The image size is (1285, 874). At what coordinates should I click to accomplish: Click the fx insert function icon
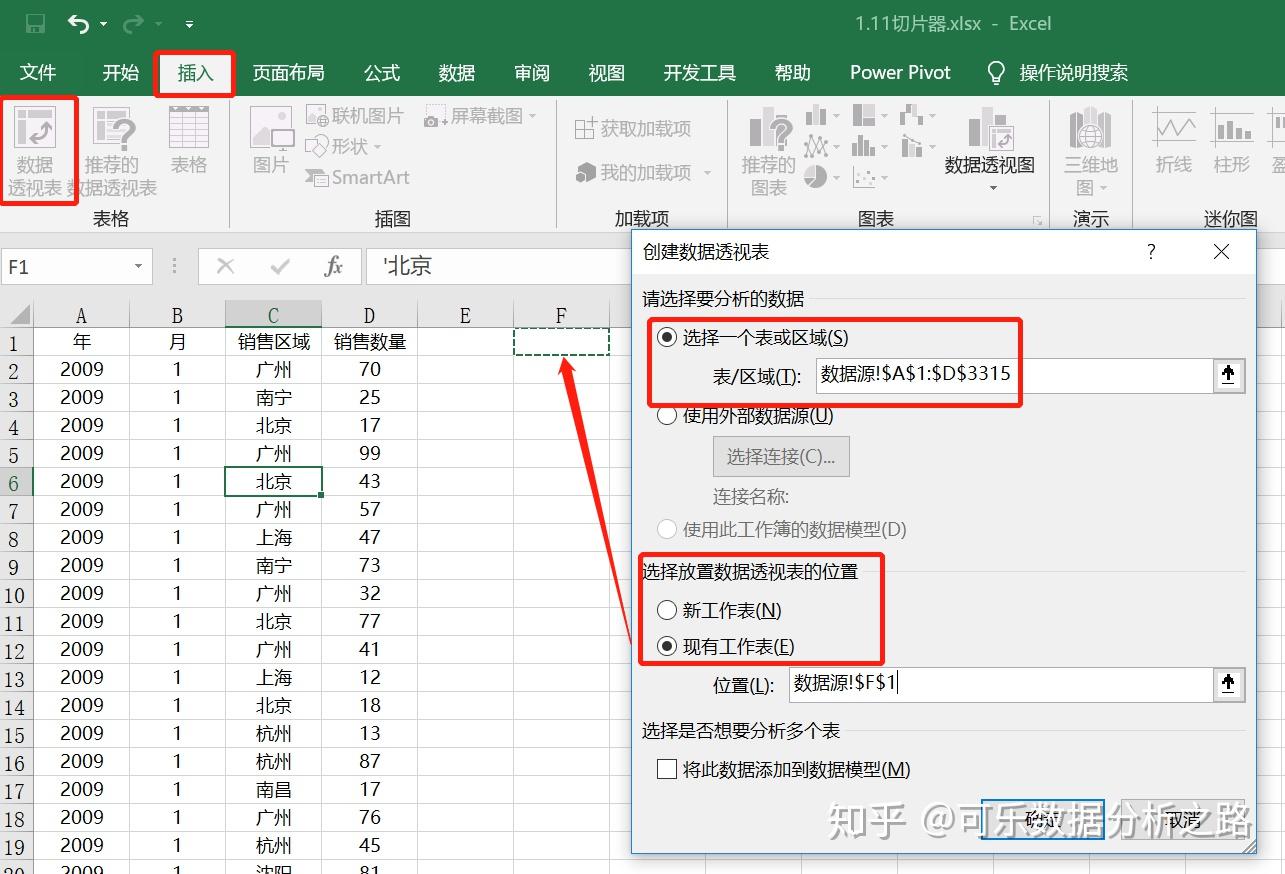(334, 266)
